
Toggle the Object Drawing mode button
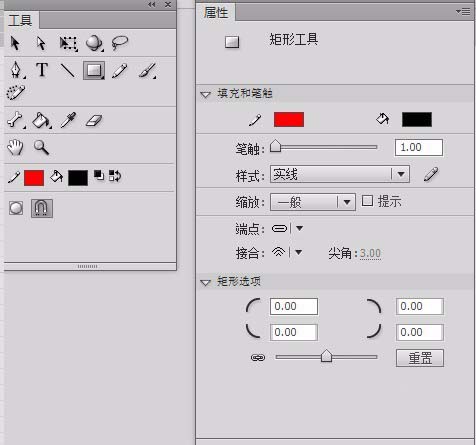pos(16,208)
